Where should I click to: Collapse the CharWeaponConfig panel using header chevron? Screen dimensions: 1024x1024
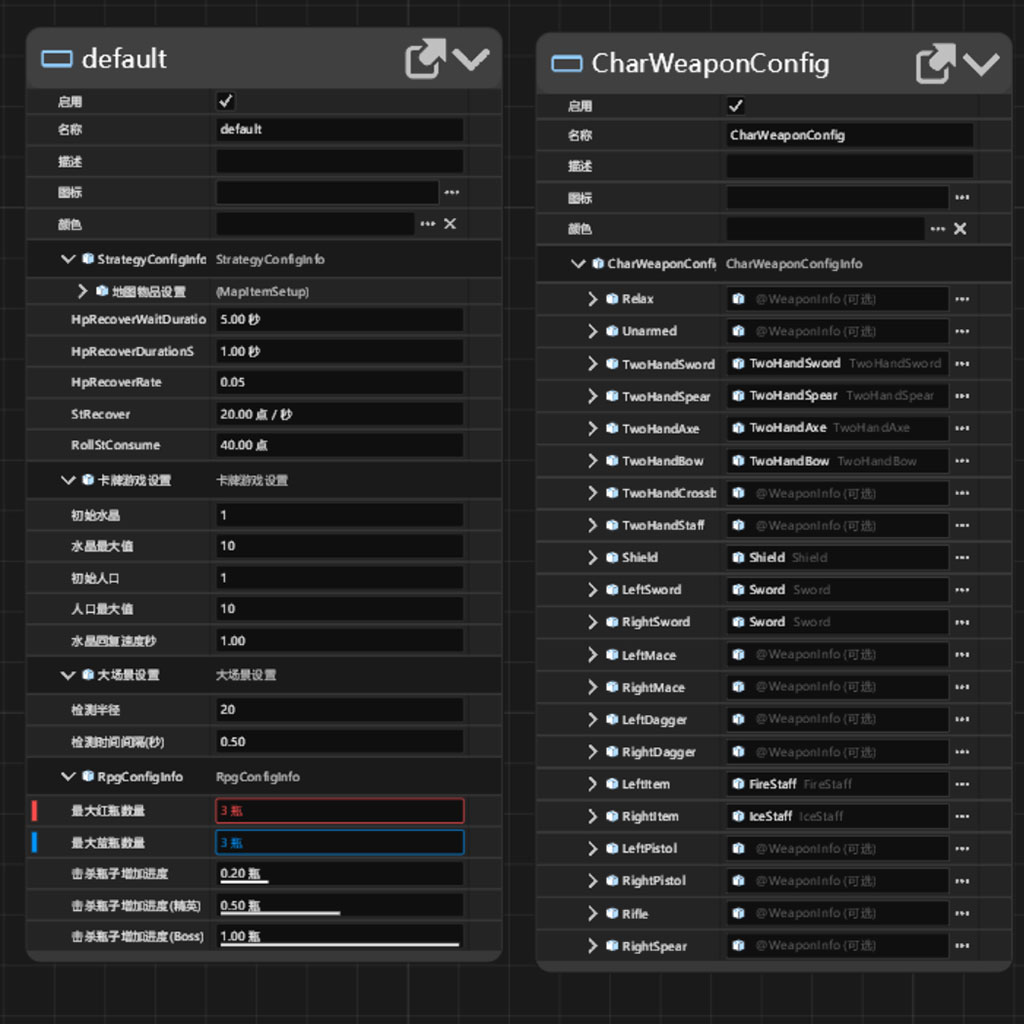[x=981, y=64]
